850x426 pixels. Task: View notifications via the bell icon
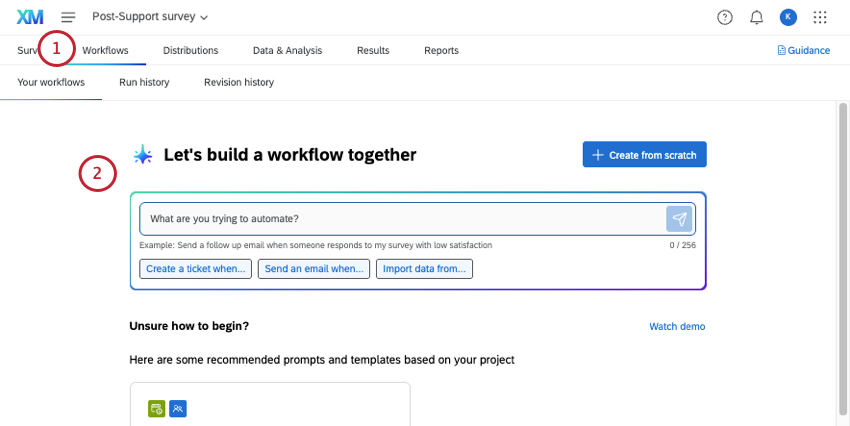[x=756, y=17]
